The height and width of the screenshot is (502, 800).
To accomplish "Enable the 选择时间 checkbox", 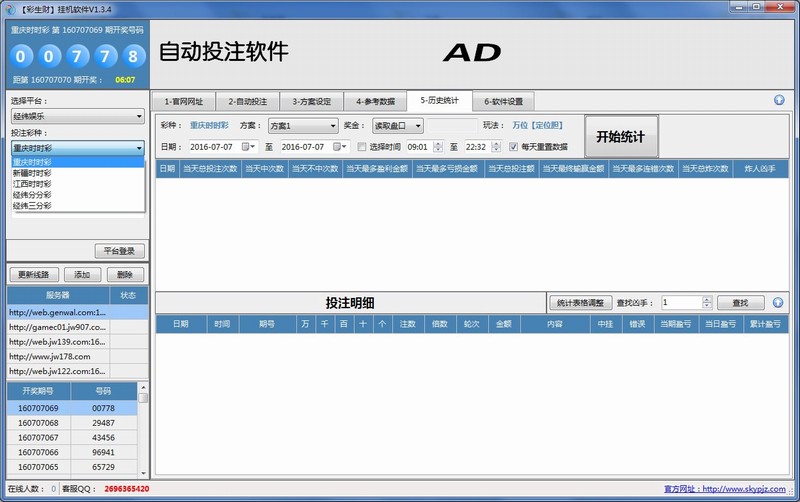I will click(x=361, y=147).
